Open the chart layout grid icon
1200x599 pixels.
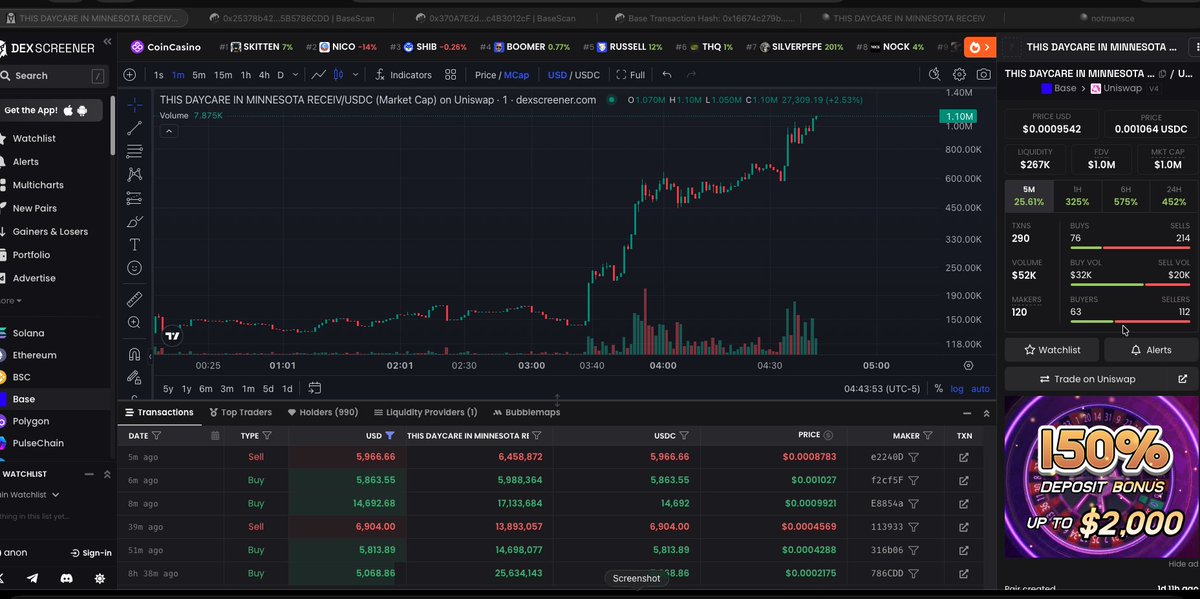(x=451, y=75)
